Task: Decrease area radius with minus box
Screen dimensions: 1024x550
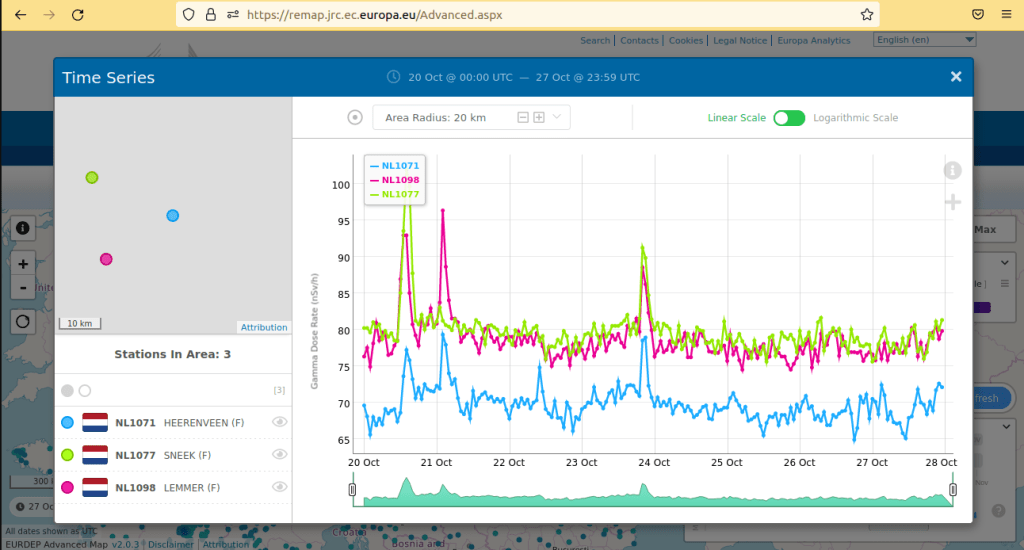Action: 522,118
